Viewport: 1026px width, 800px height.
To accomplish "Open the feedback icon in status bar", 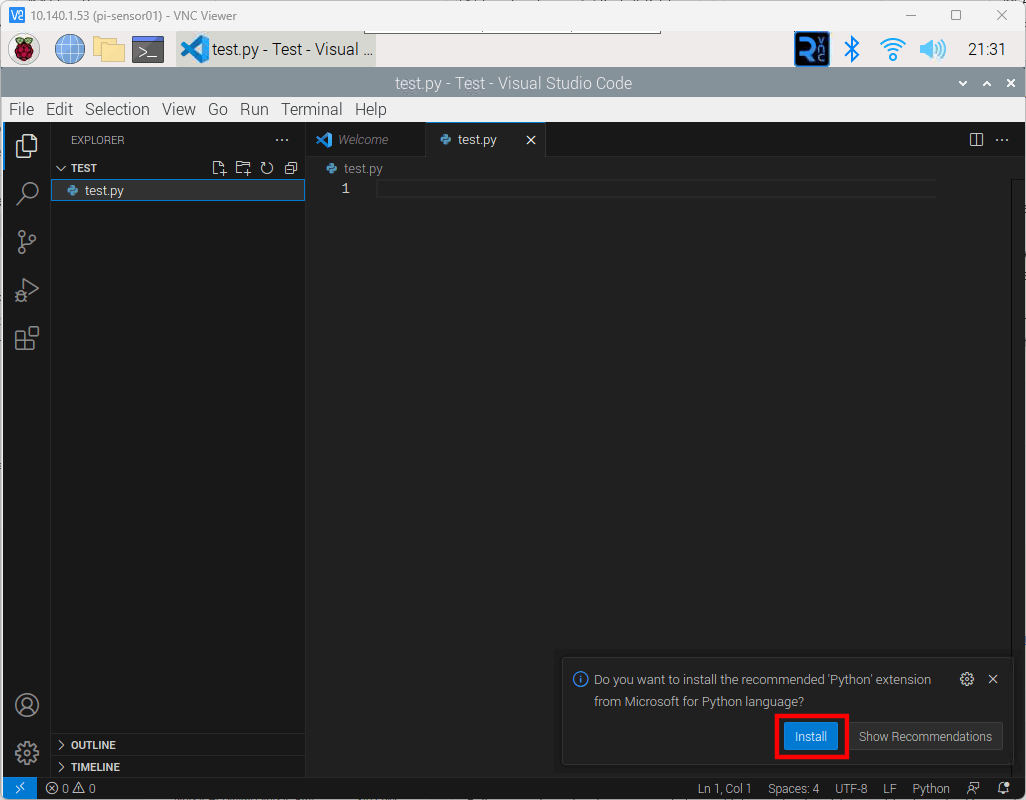I will (x=974, y=788).
